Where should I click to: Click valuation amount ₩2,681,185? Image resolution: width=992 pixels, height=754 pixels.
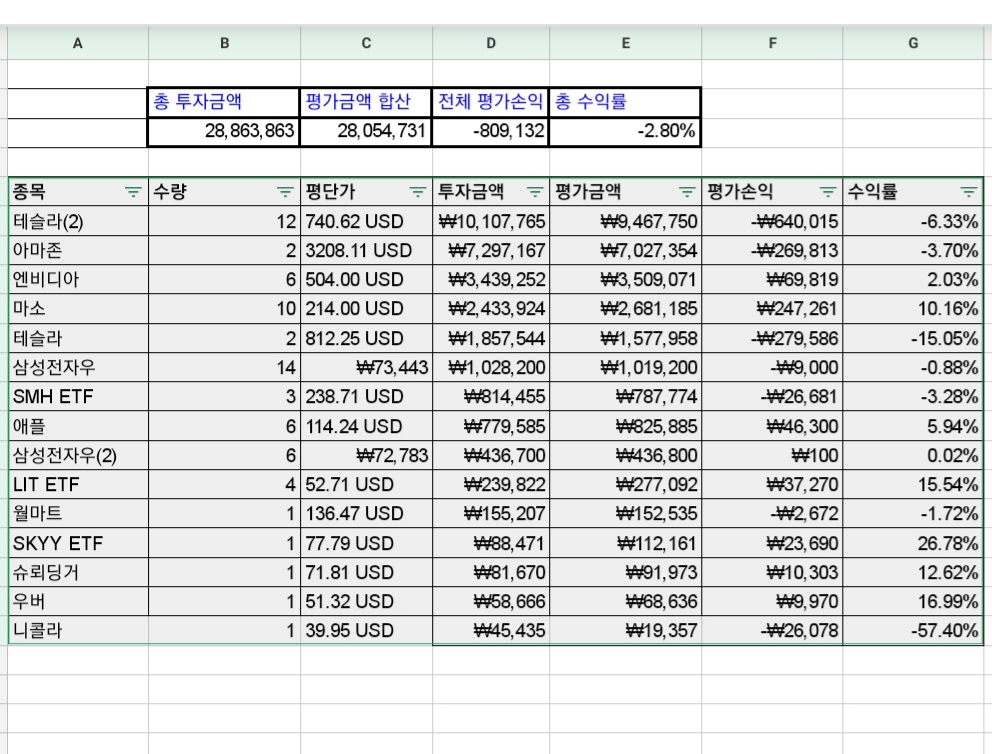click(x=626, y=309)
